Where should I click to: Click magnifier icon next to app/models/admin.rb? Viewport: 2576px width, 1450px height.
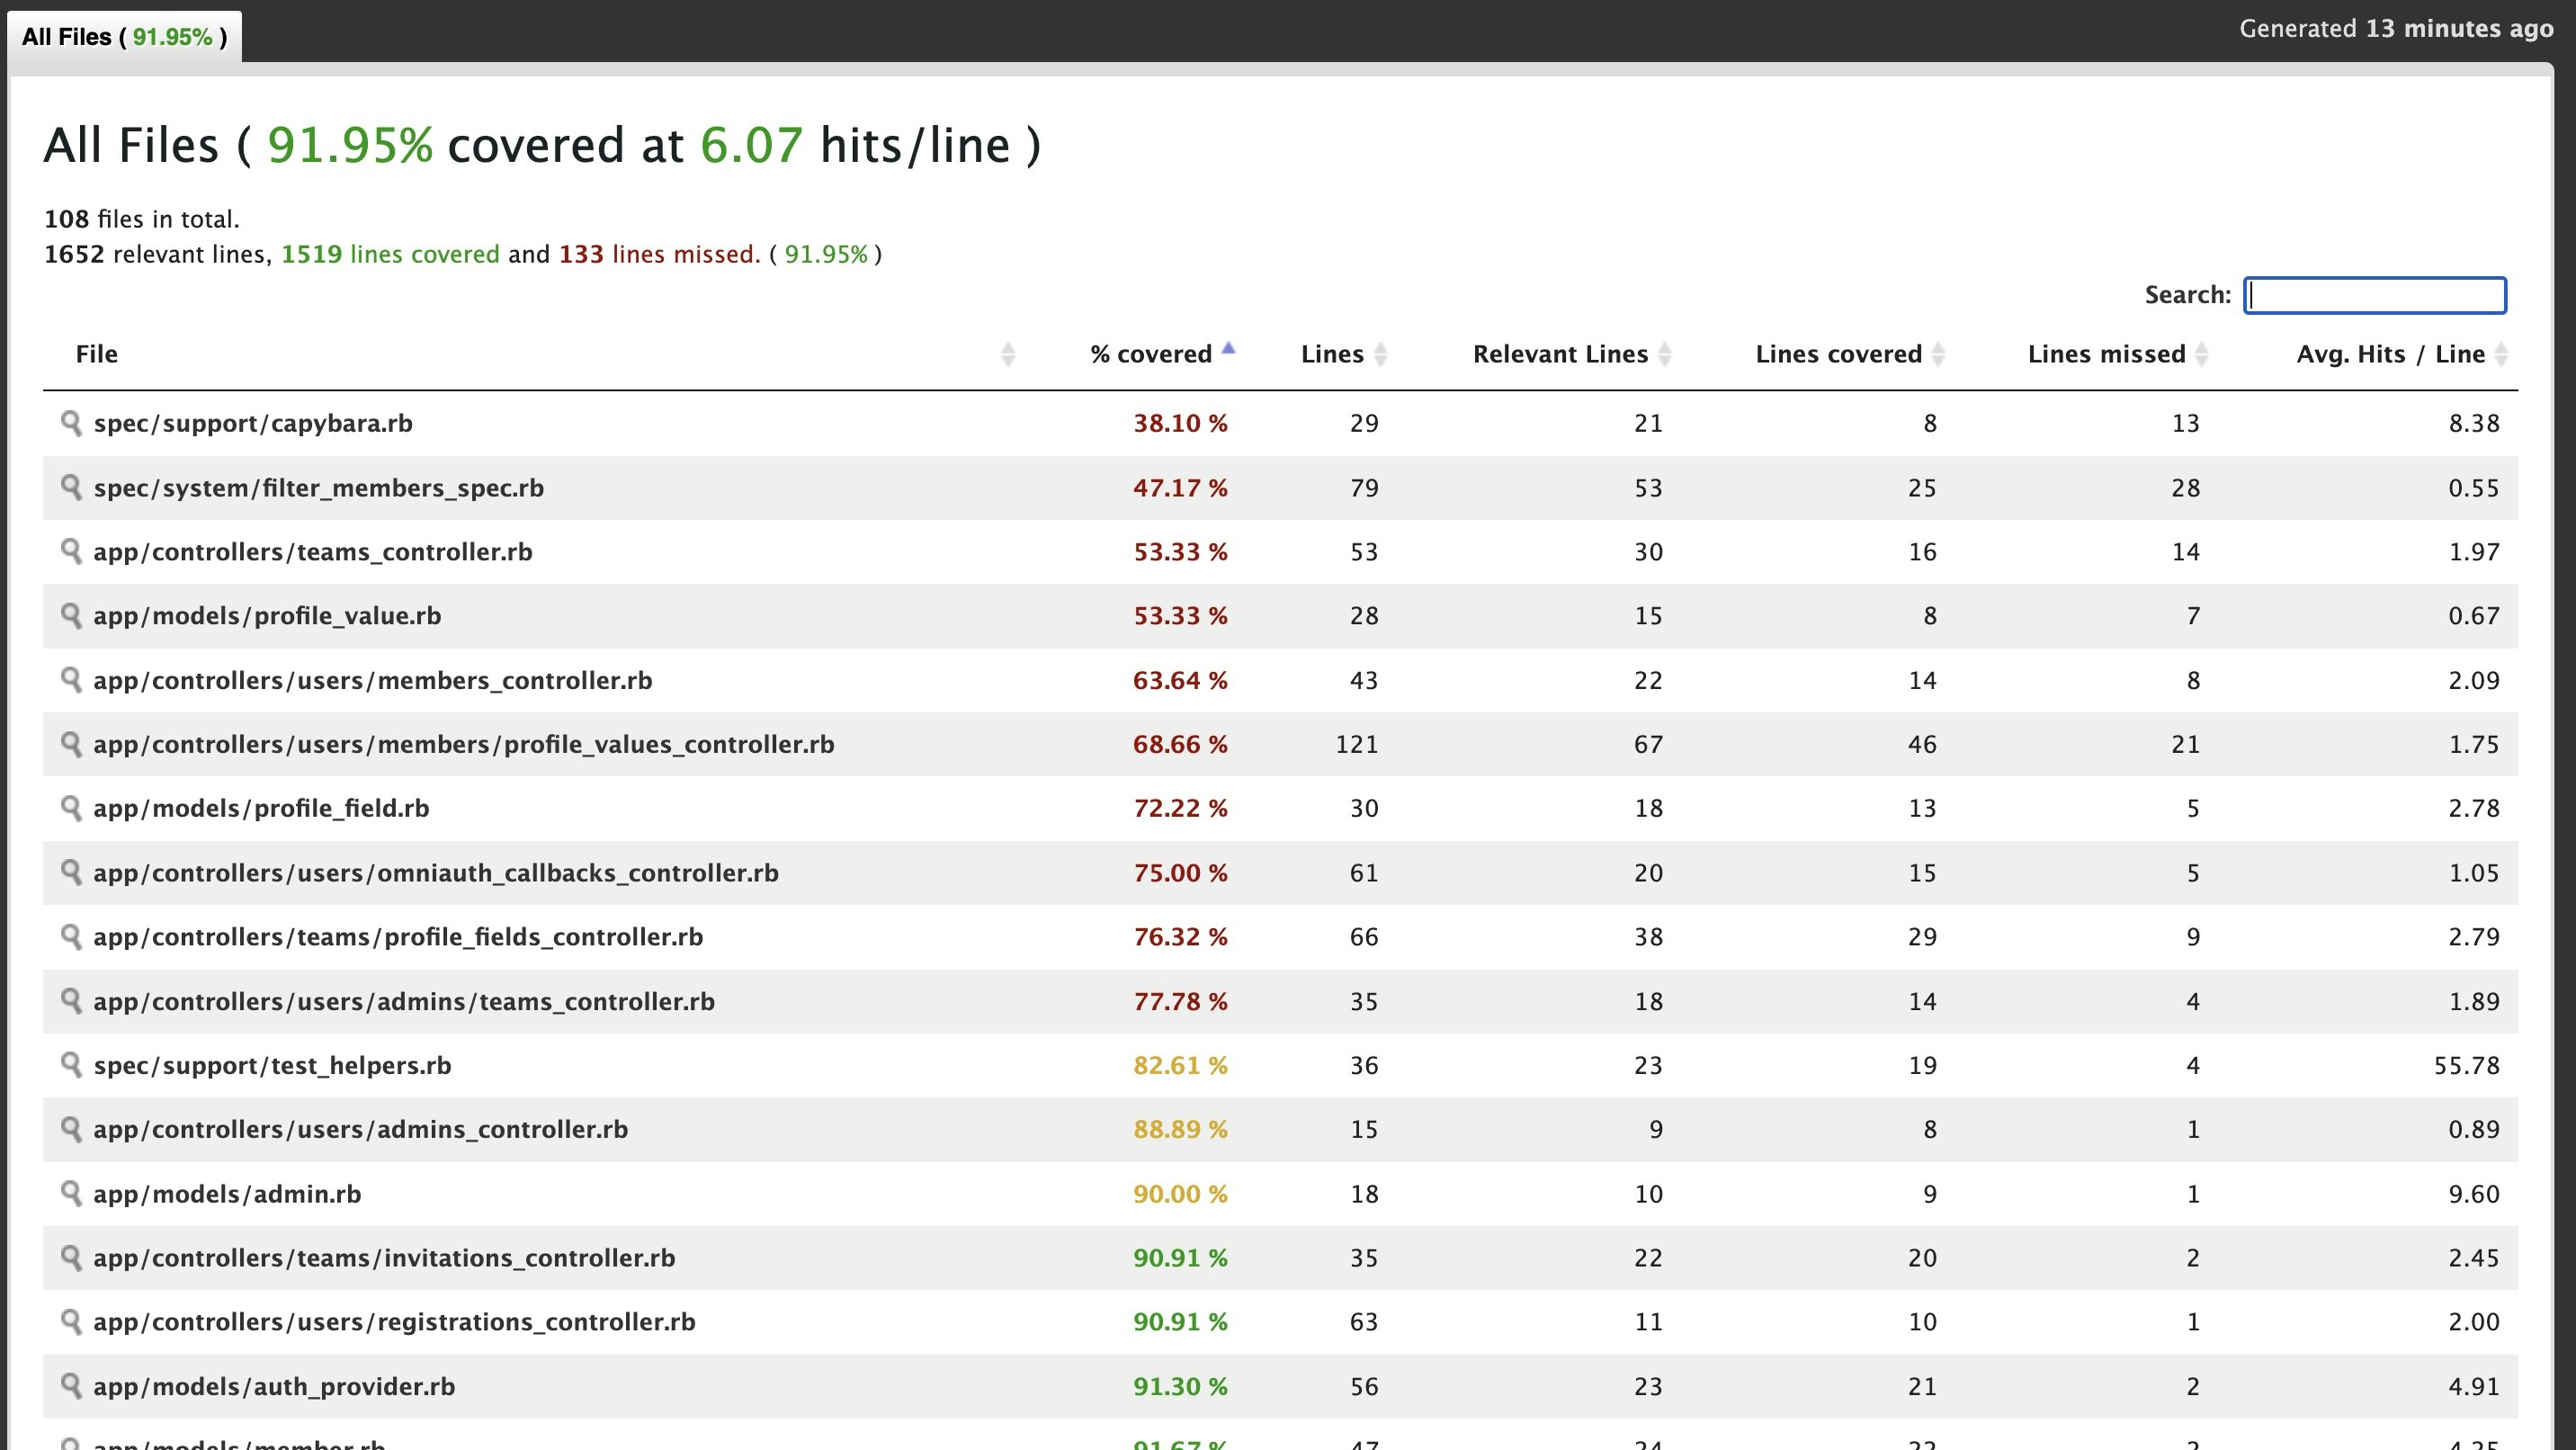[x=71, y=1193]
